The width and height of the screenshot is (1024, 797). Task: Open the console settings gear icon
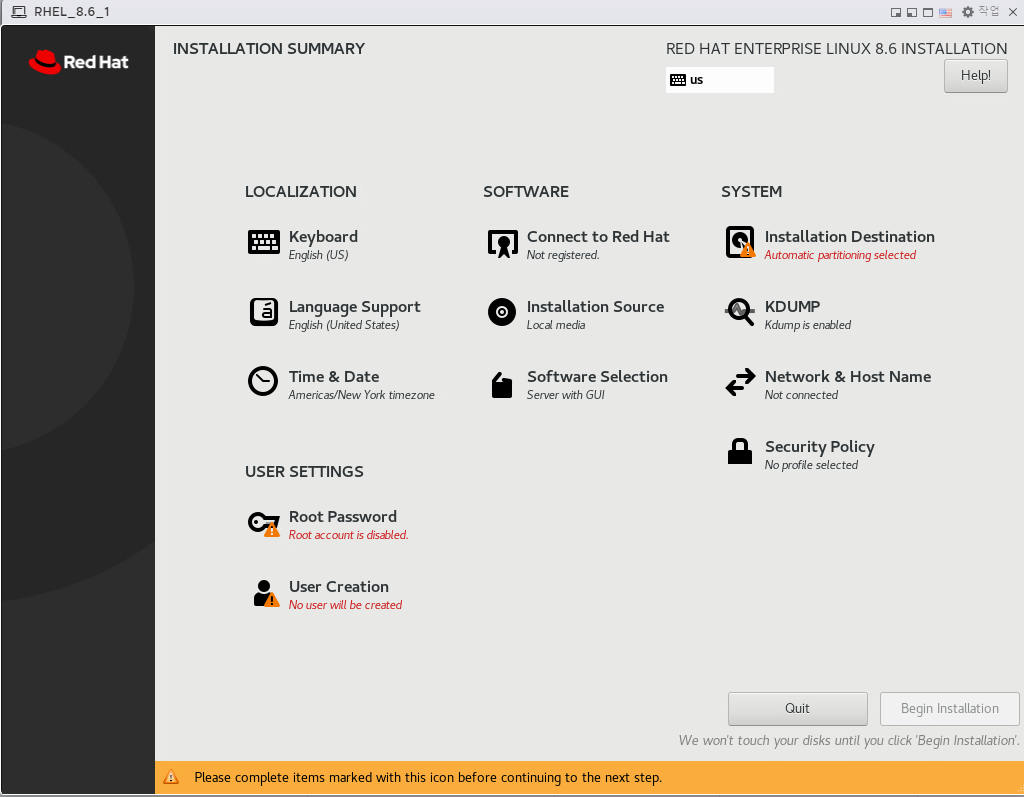968,12
